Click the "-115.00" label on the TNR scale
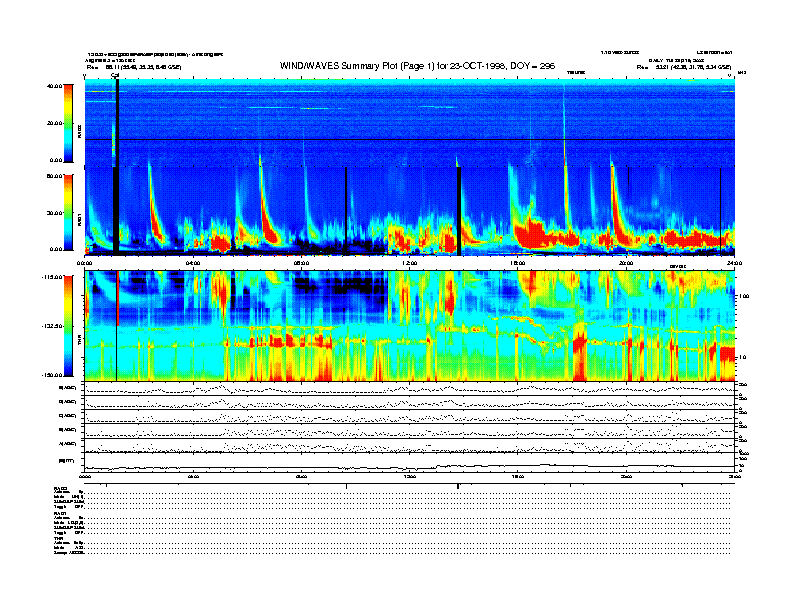Image resolution: width=792 pixels, height=612 pixels. 52,277
